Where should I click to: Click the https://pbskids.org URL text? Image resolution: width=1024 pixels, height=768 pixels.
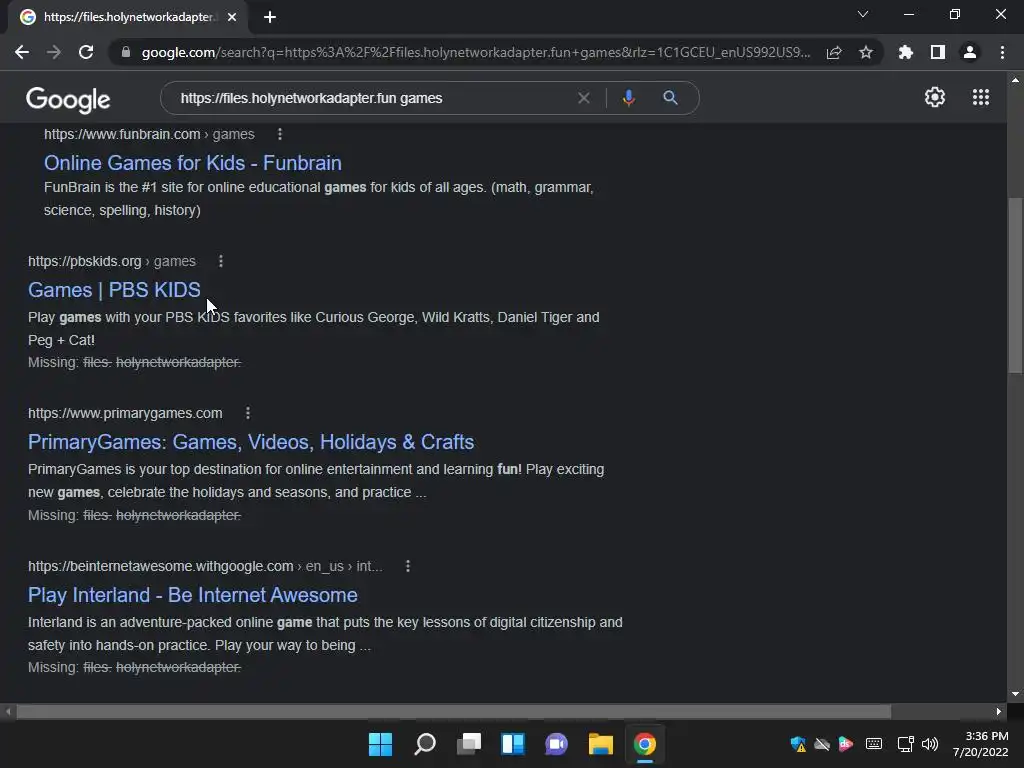(x=84, y=261)
